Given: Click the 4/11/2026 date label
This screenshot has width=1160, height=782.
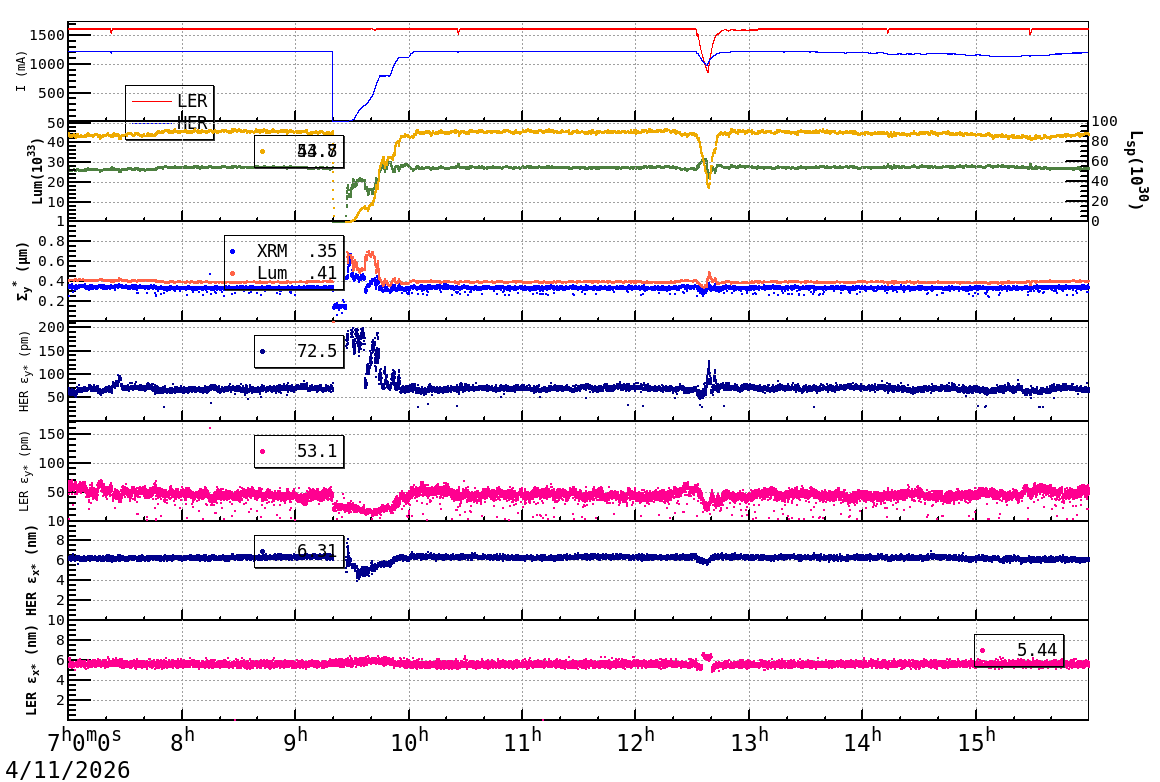Looking at the screenshot, I should coord(67,769).
